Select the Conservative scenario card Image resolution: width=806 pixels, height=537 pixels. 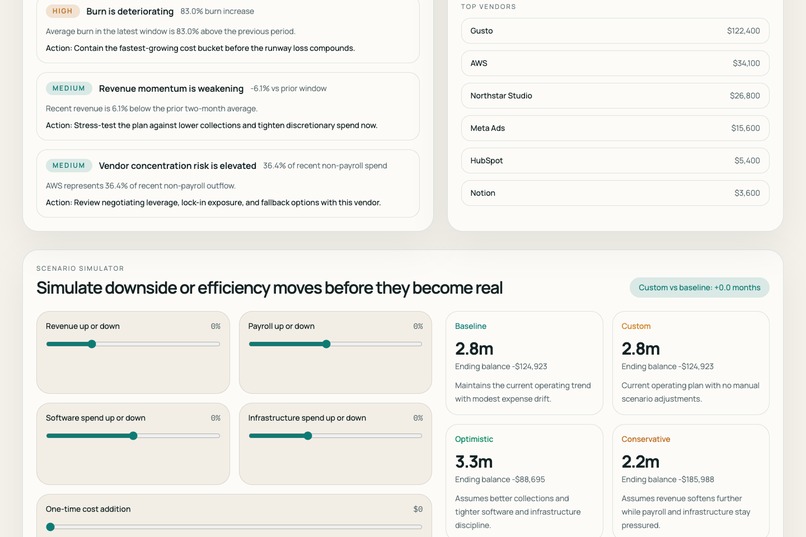pyautogui.click(x=690, y=480)
